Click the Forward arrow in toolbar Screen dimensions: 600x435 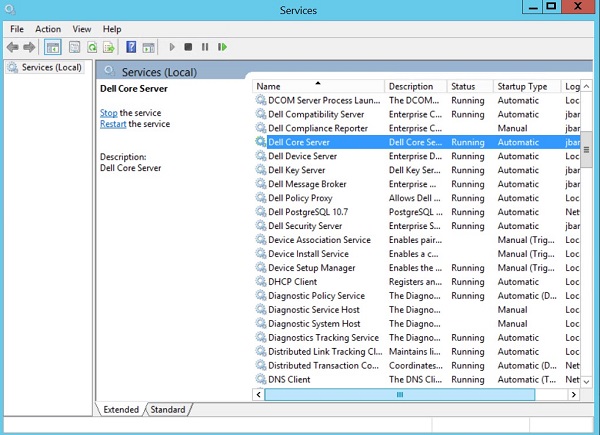(28, 47)
